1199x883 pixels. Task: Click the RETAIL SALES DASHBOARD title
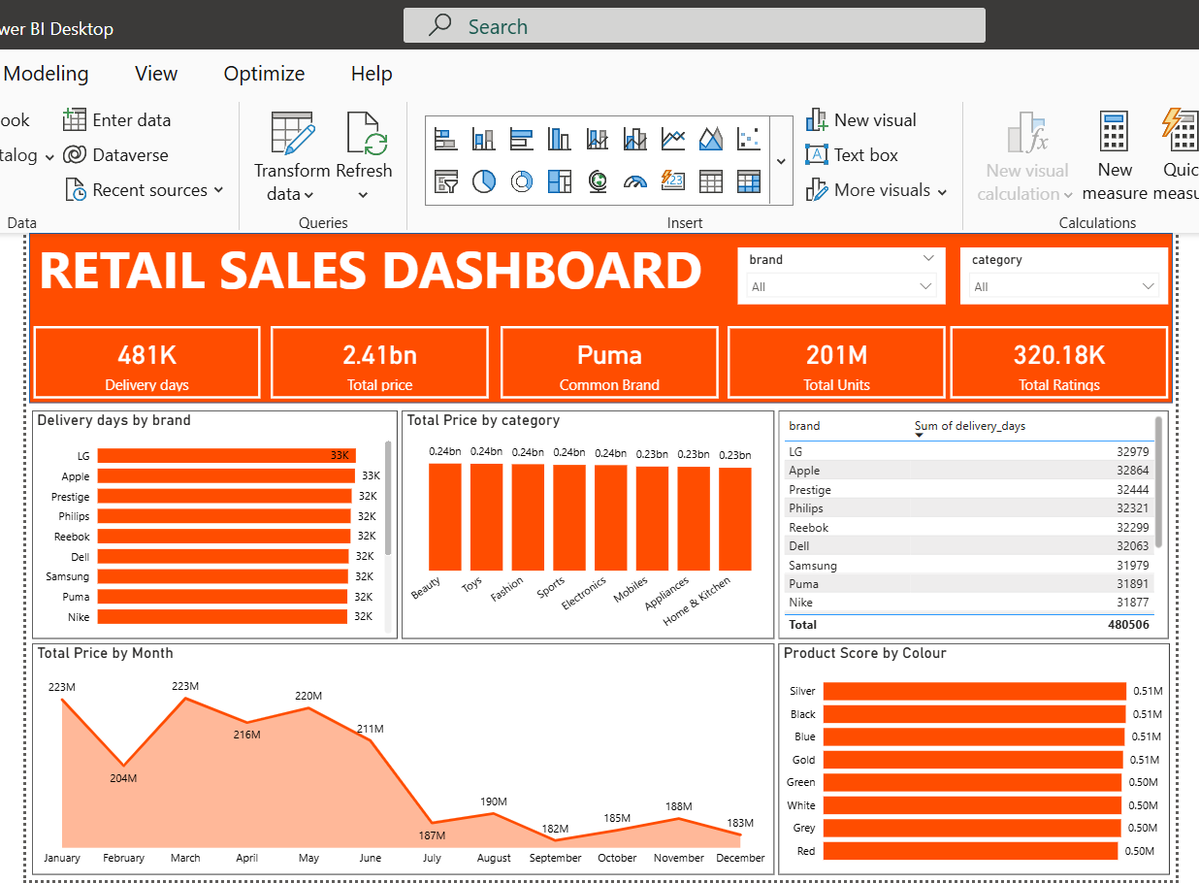pos(370,271)
